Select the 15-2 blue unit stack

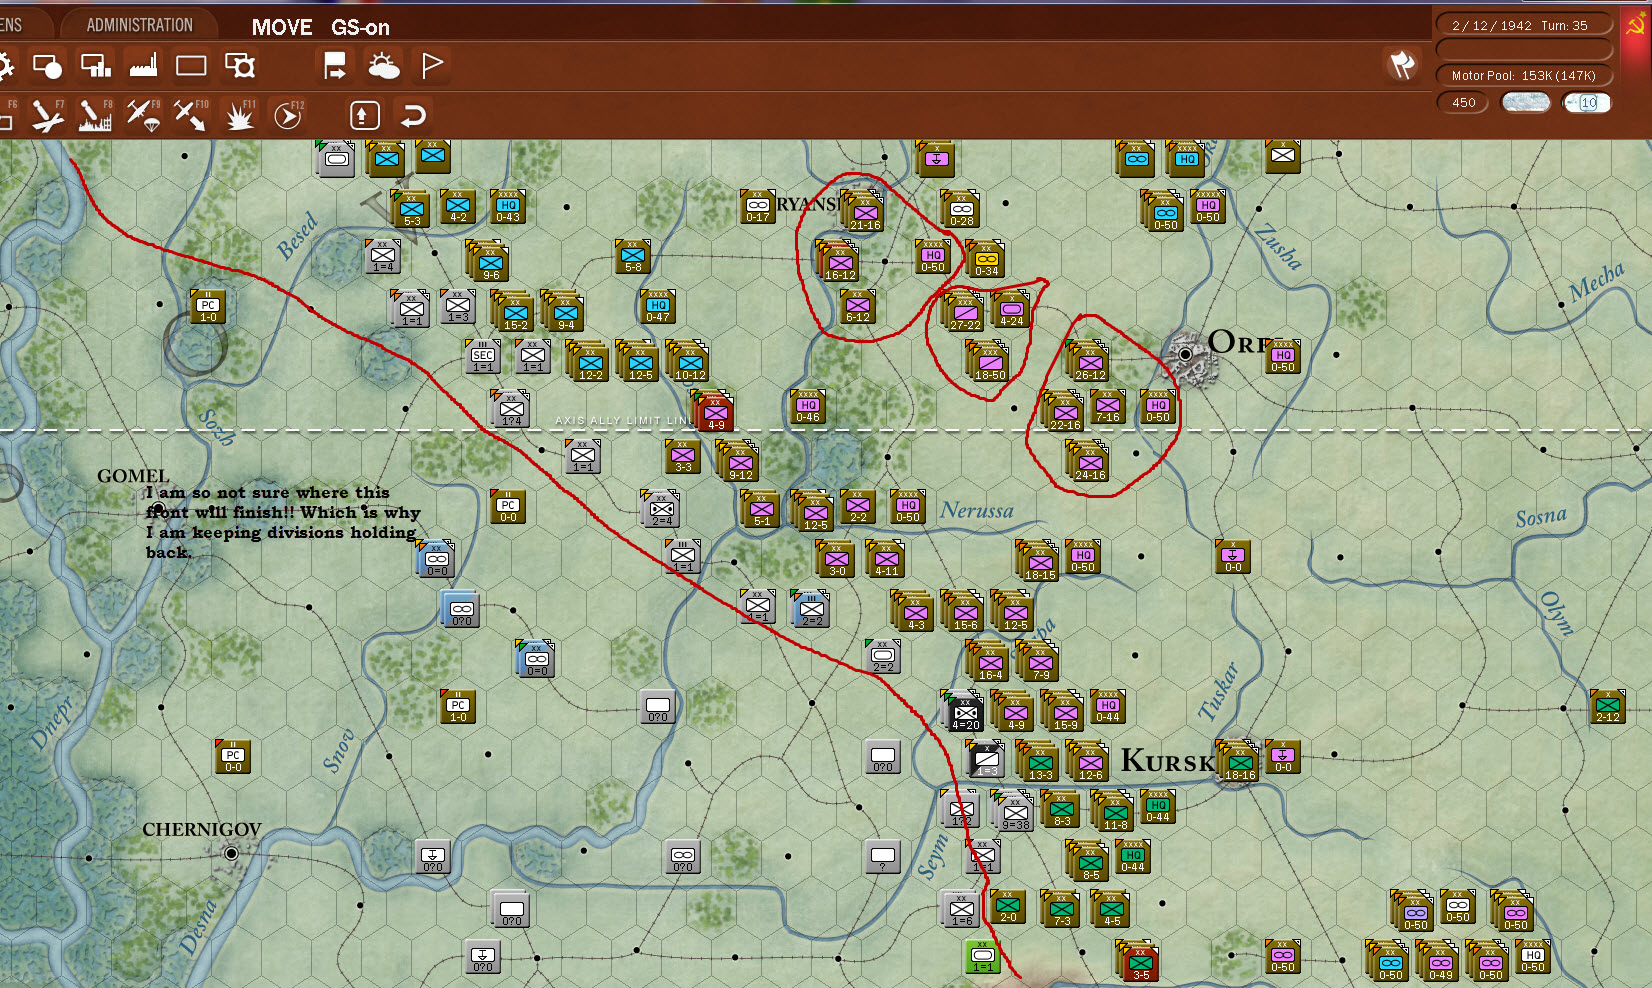pyautogui.click(x=514, y=311)
